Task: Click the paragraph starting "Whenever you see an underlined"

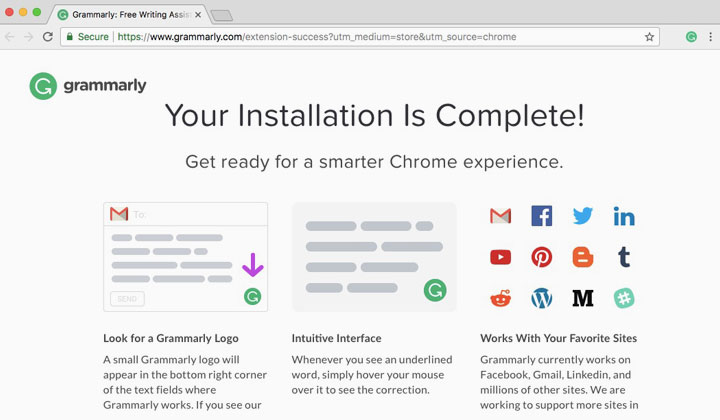Action: tap(372, 375)
